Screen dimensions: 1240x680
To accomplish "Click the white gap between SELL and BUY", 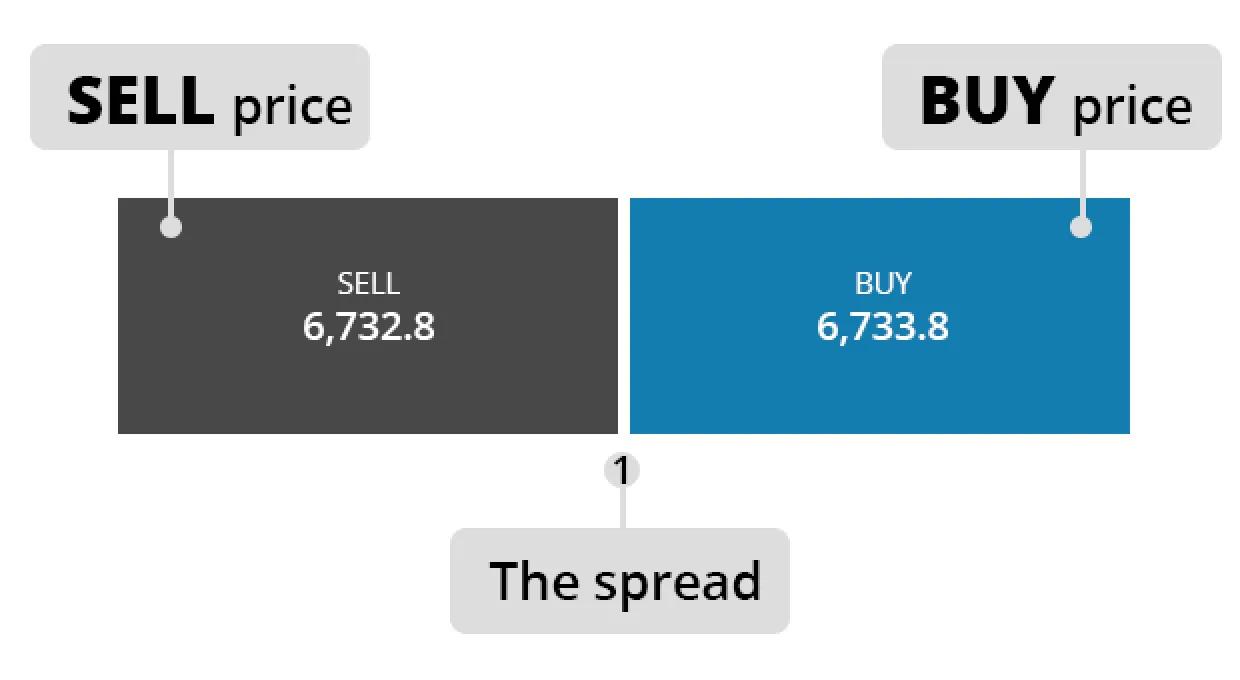I will (x=624, y=315).
